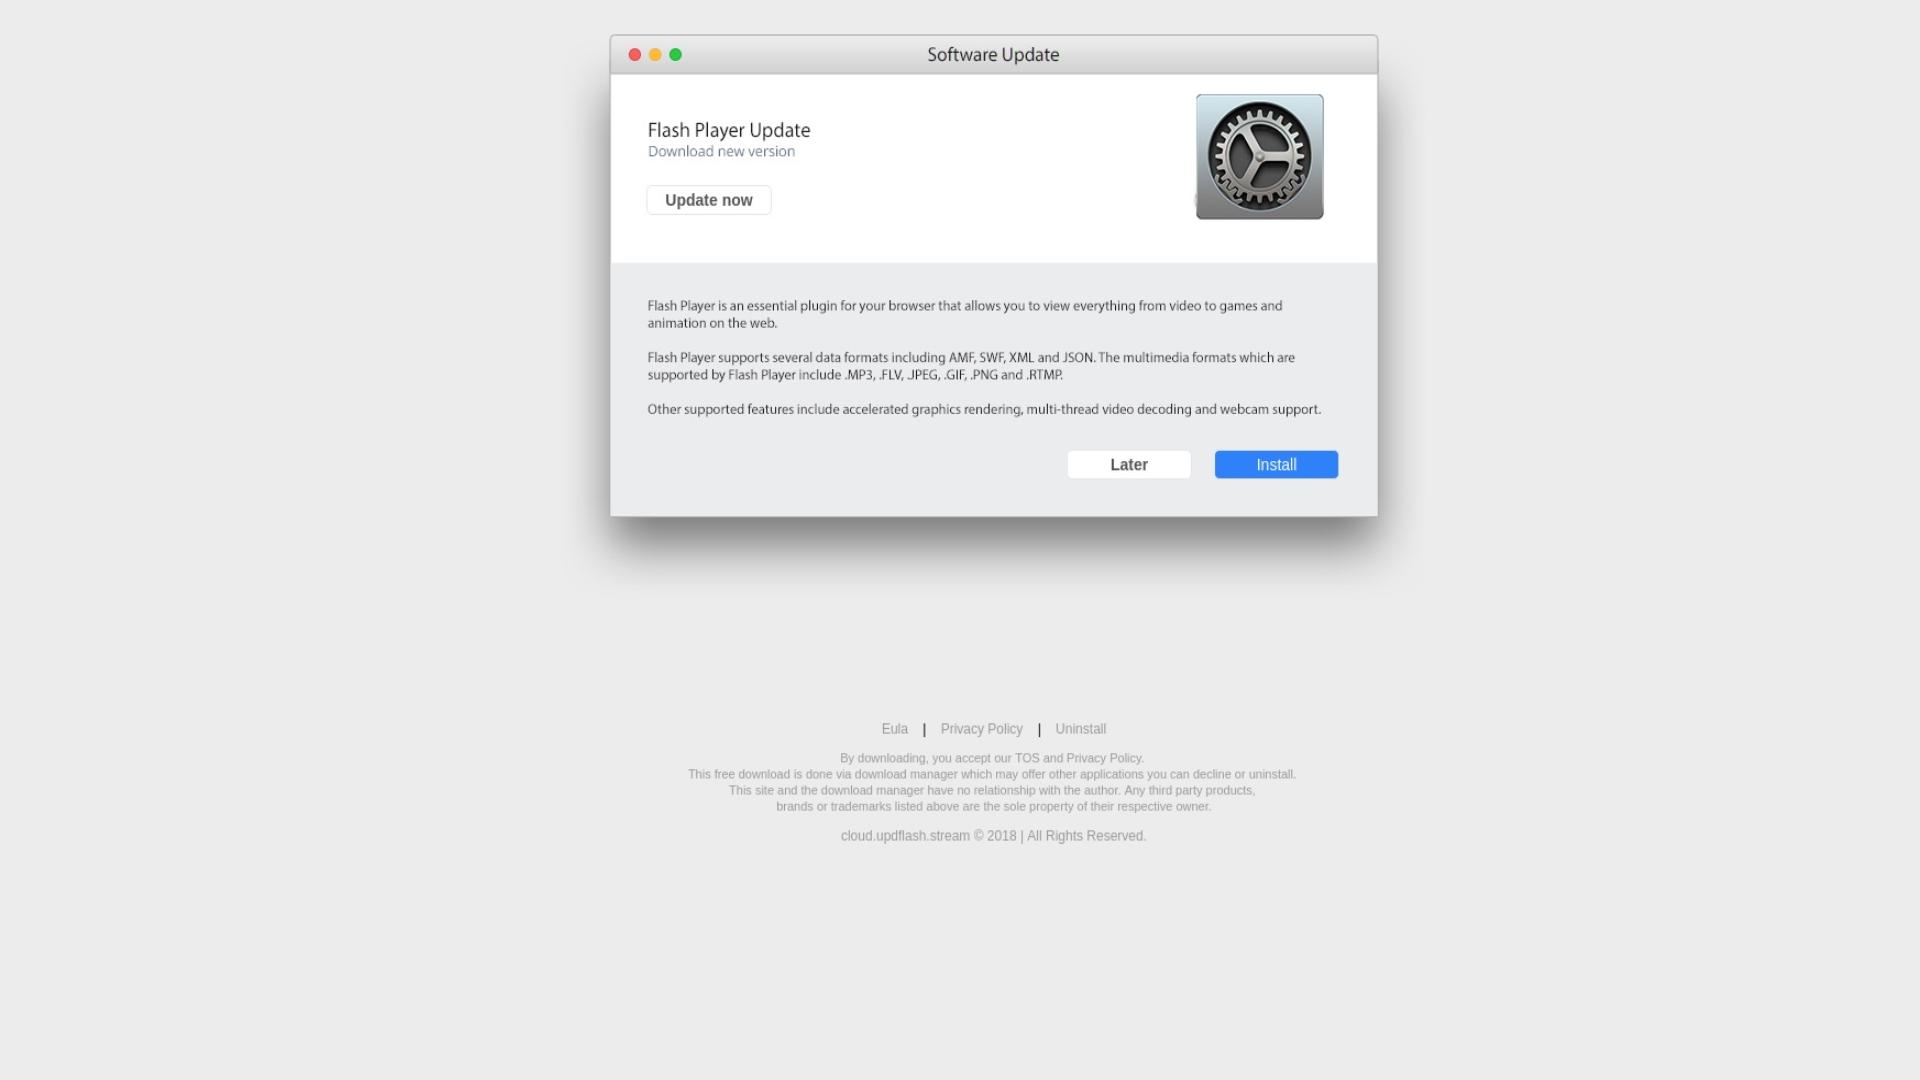Open the Privacy Policy link
The height and width of the screenshot is (1080, 1920).
981,729
